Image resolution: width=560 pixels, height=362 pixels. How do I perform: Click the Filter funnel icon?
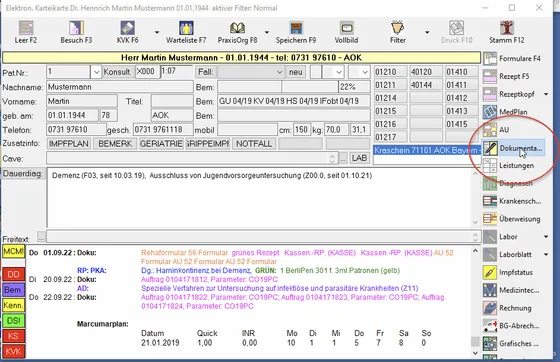tap(398, 28)
